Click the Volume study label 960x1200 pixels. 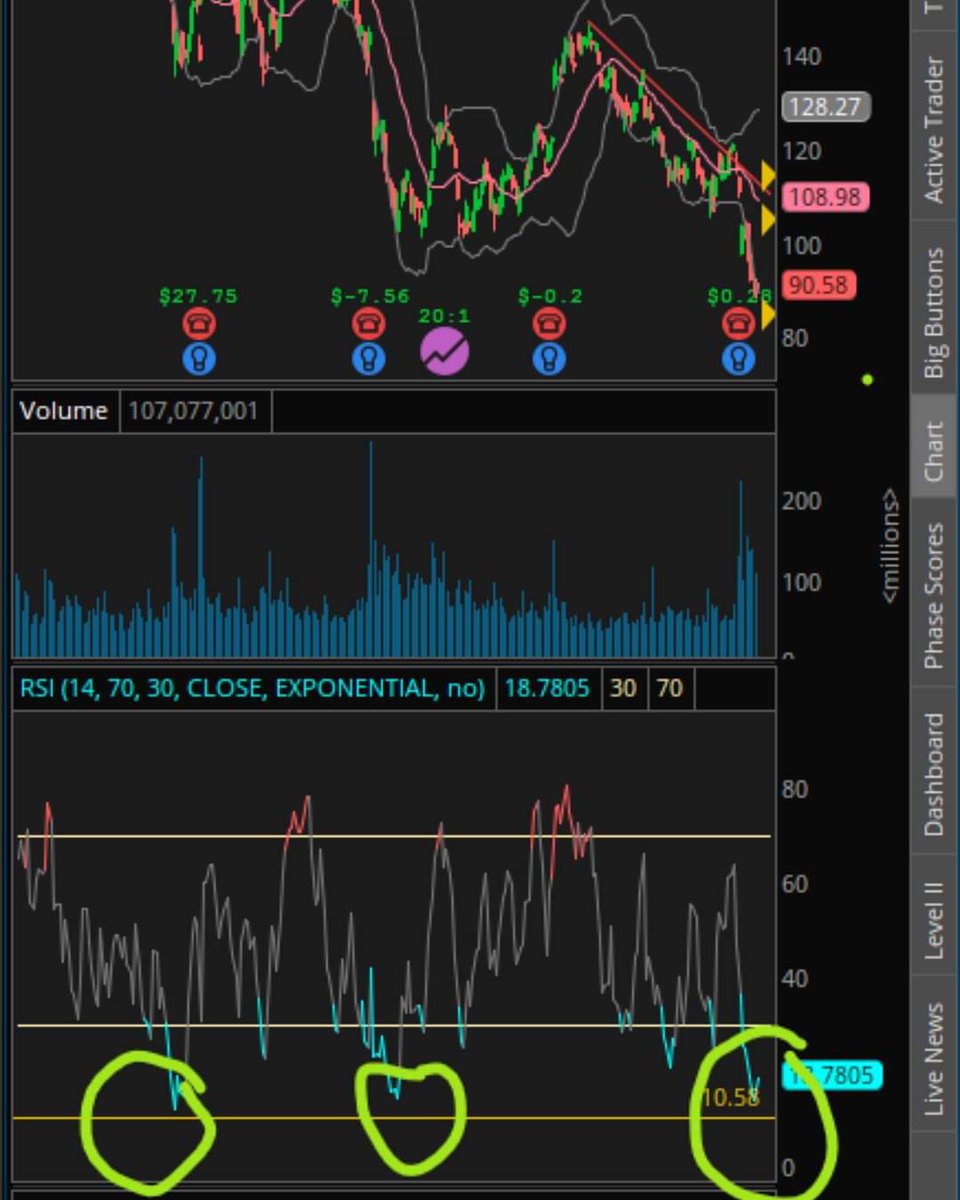pos(64,411)
